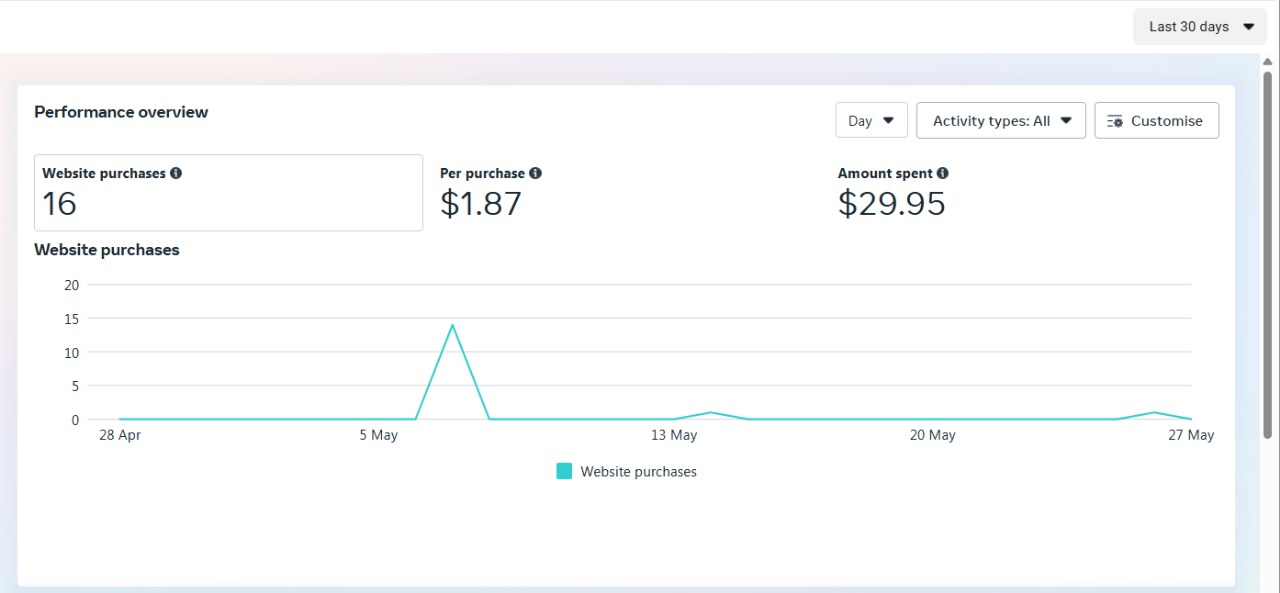Click info icon beside Per purchase

tap(535, 173)
